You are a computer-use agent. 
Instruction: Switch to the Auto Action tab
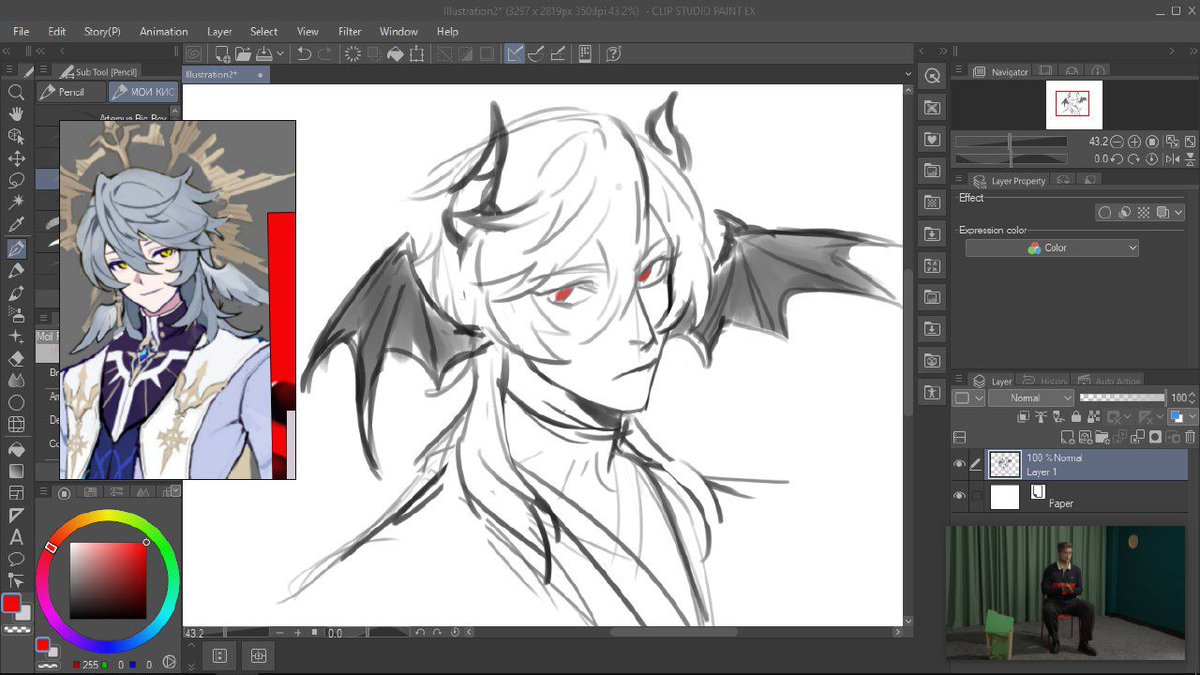pos(1109,381)
